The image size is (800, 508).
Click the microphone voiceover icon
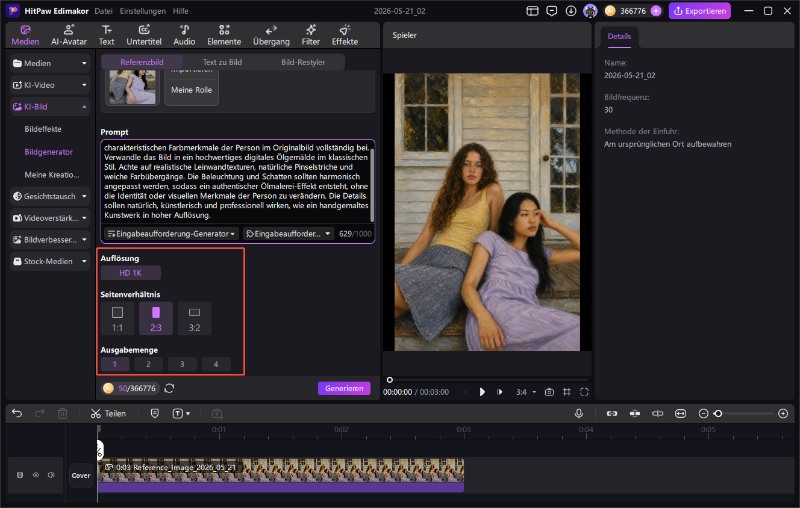pos(579,413)
